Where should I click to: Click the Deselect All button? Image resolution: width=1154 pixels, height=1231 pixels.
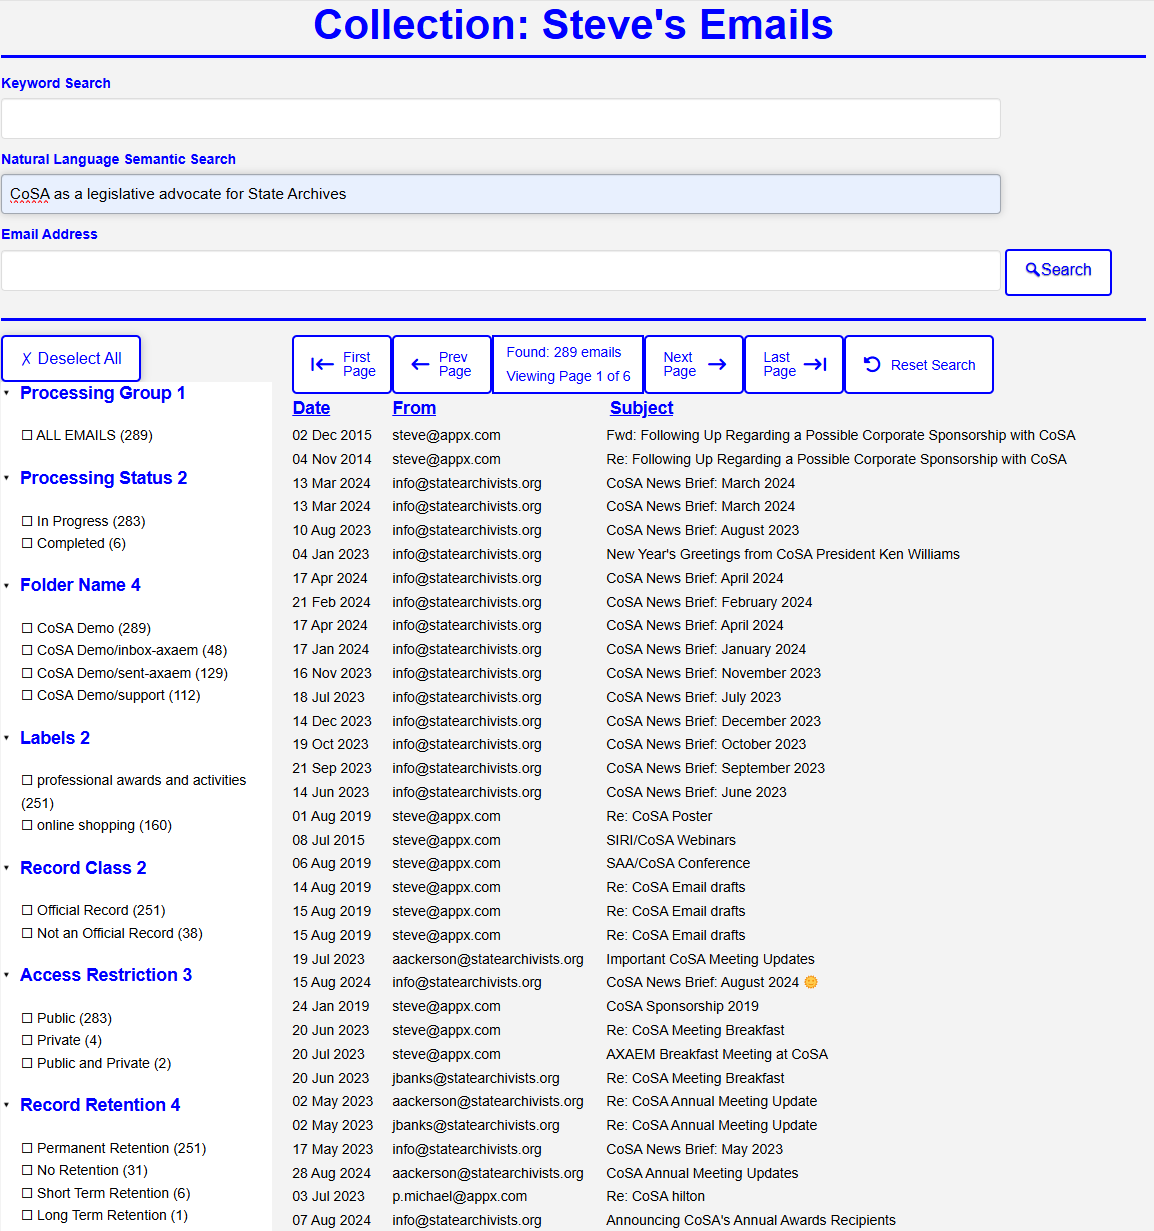[71, 359]
